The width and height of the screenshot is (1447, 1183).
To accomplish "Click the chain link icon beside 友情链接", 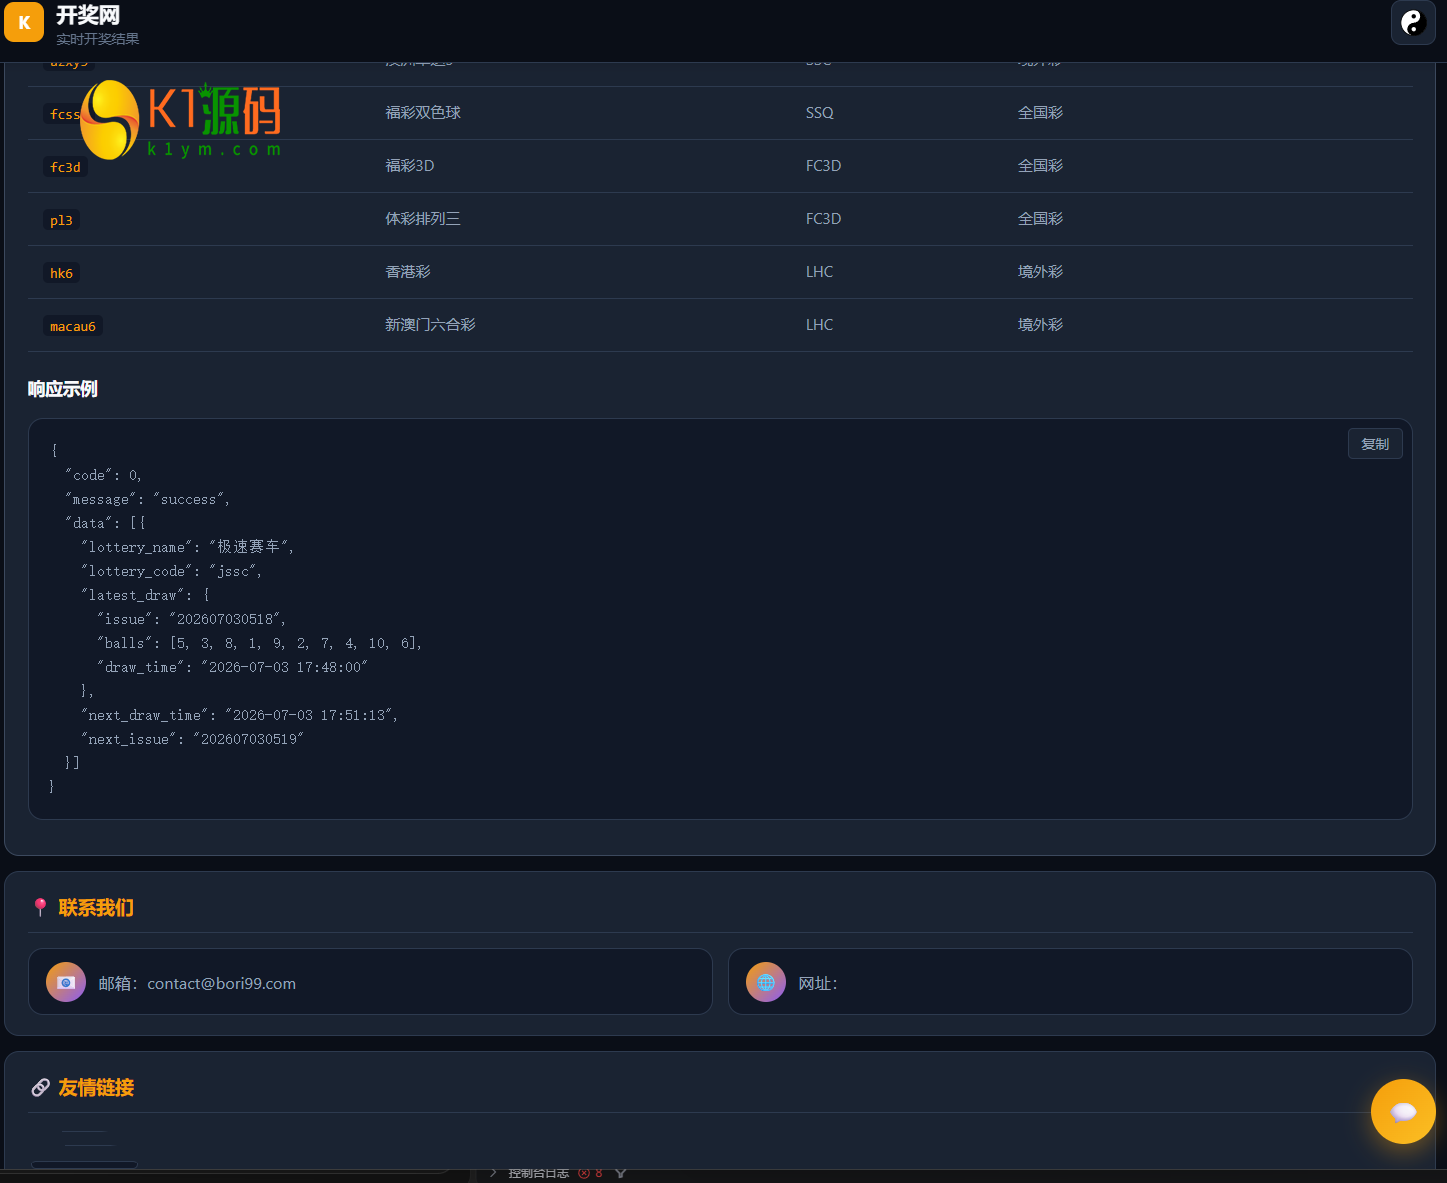I will click(x=40, y=1087).
